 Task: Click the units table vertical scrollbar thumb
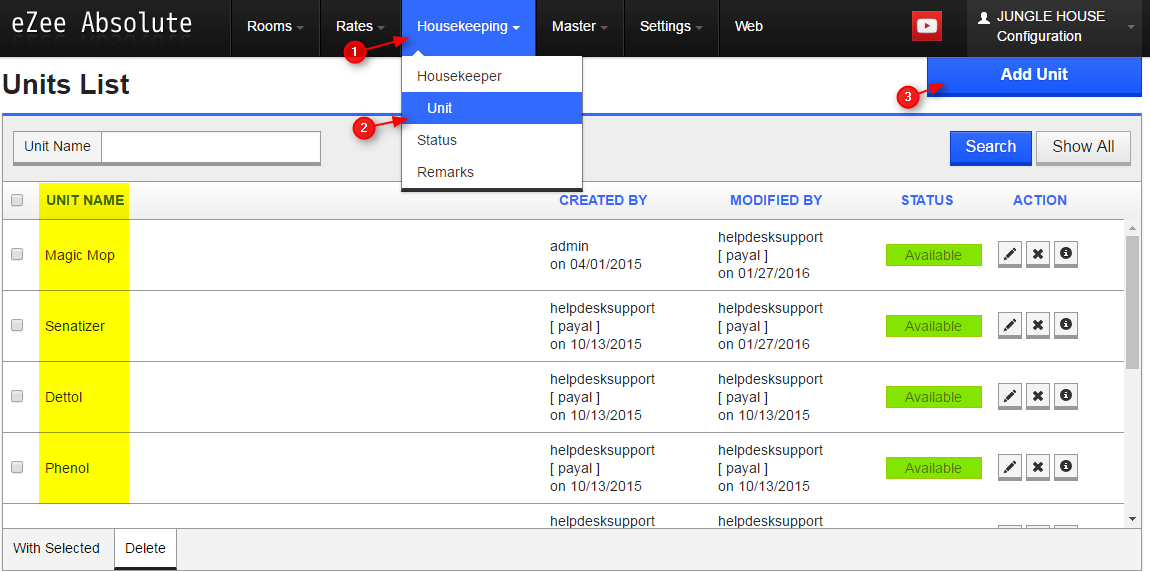coord(1132,301)
